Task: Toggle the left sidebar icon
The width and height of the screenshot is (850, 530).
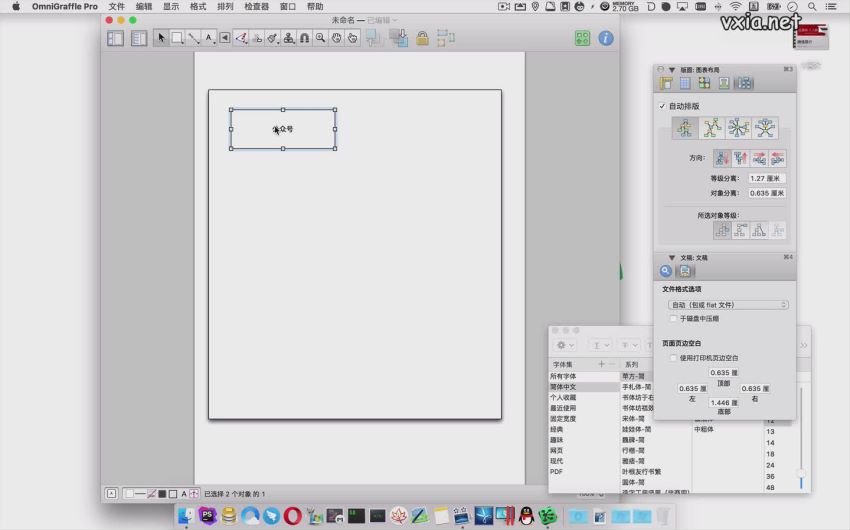Action: 115,38
